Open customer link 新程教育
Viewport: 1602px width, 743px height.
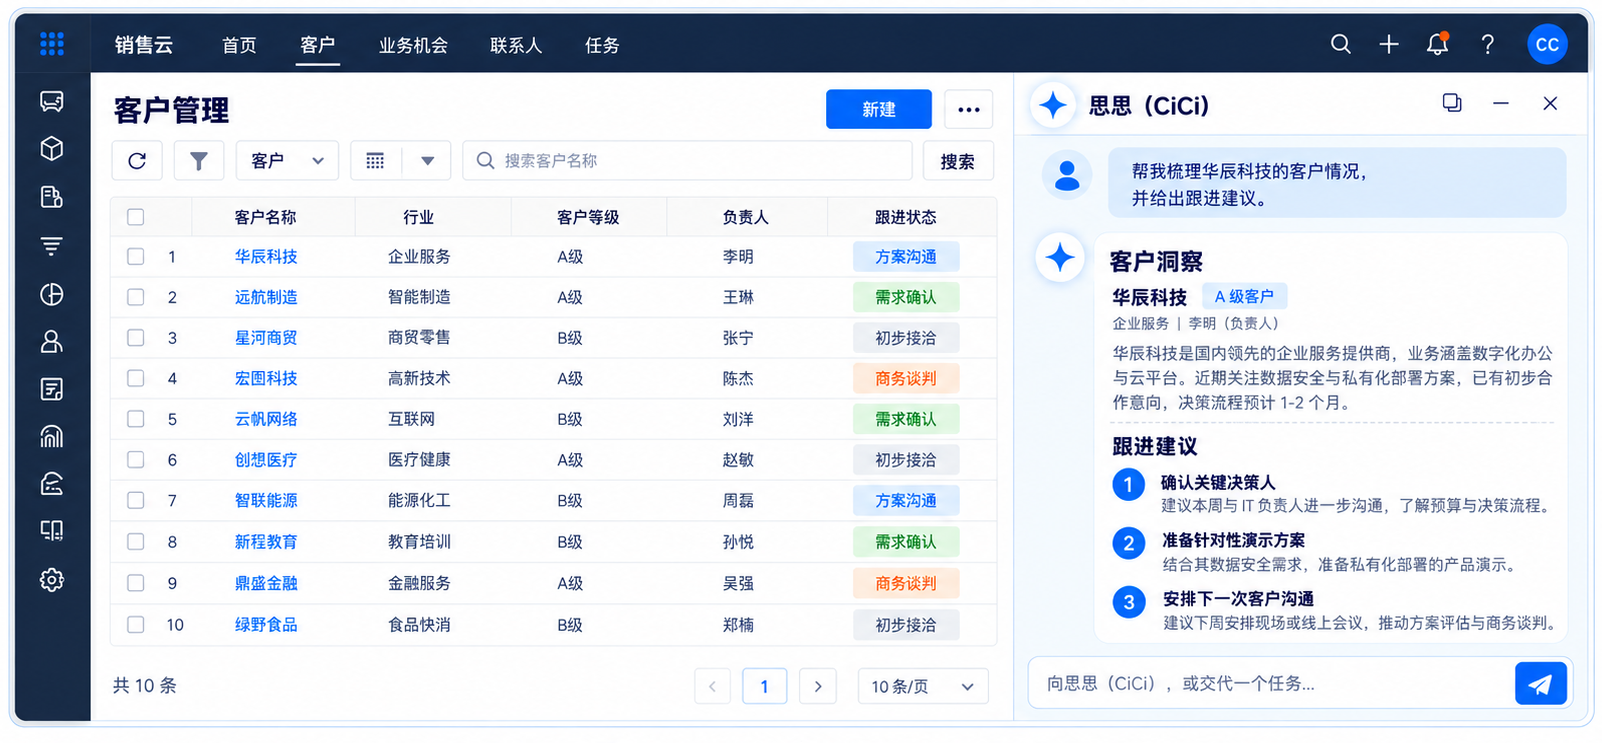266,542
